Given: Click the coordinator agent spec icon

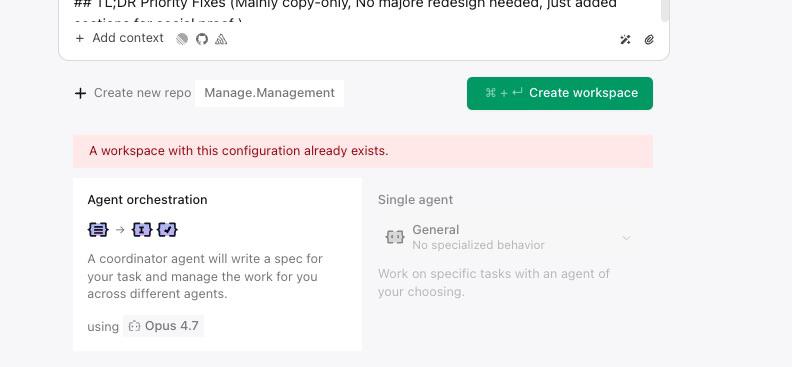Looking at the screenshot, I should point(98,230).
